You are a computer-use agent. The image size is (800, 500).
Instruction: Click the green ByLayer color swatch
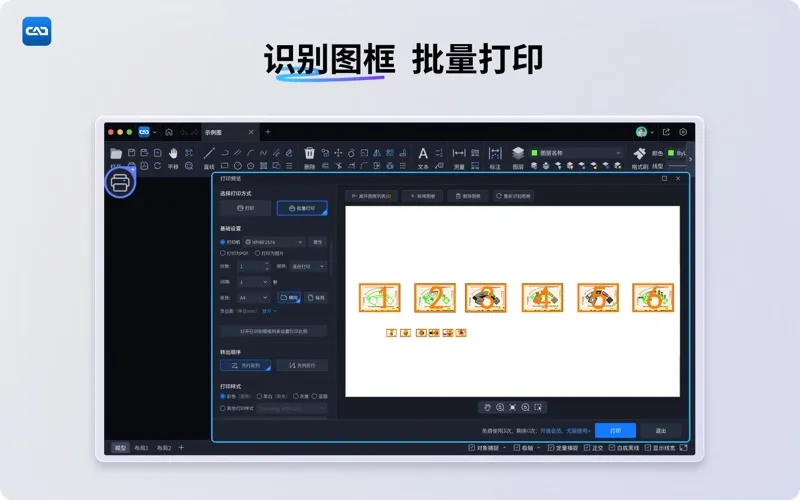pos(671,153)
